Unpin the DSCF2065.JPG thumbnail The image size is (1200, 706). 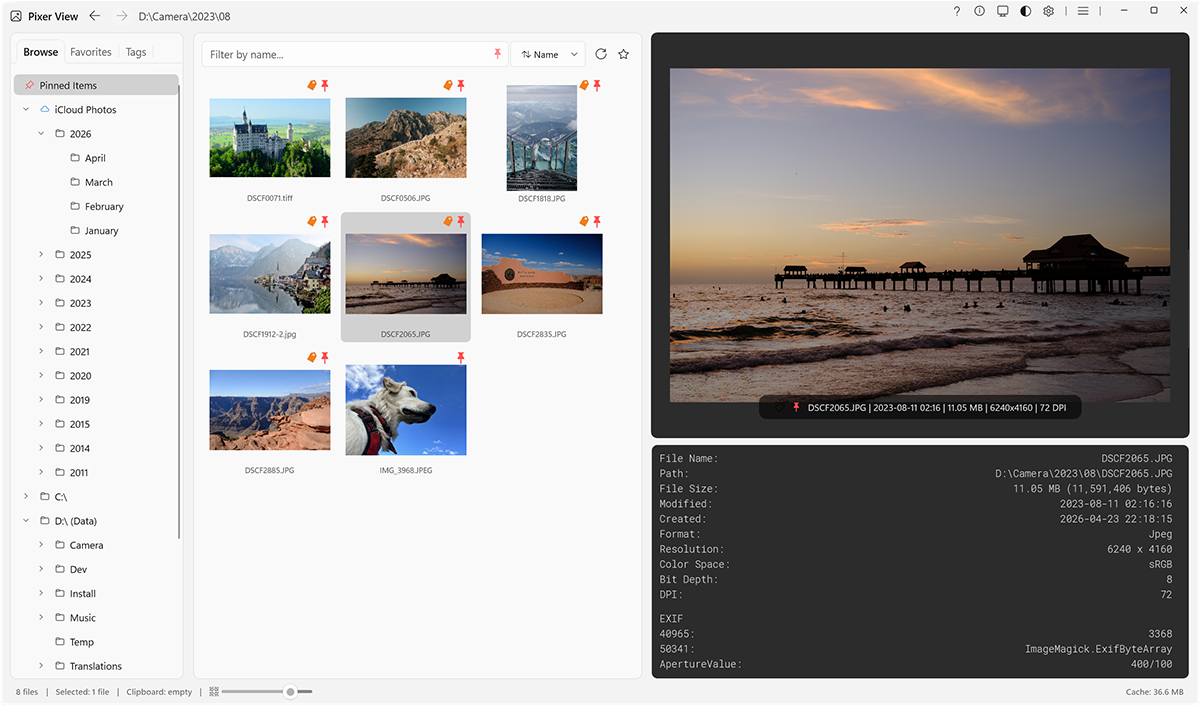tap(460, 222)
